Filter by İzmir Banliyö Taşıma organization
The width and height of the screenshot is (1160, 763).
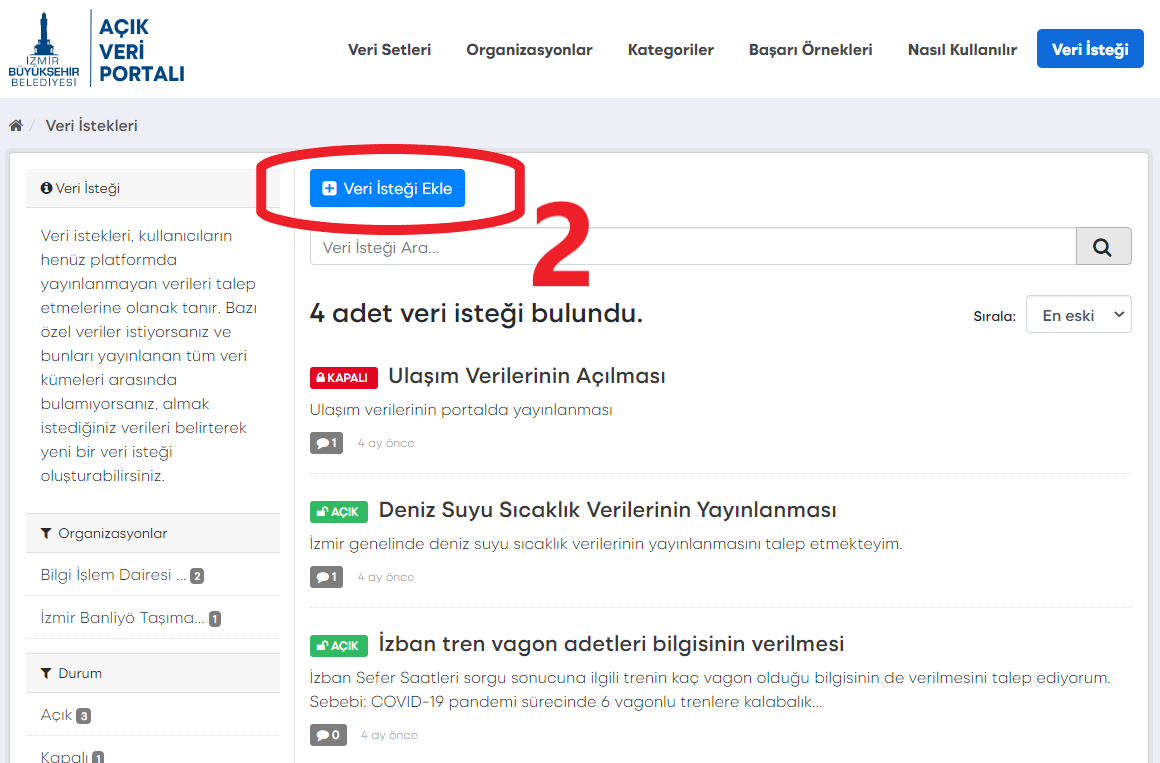122,618
